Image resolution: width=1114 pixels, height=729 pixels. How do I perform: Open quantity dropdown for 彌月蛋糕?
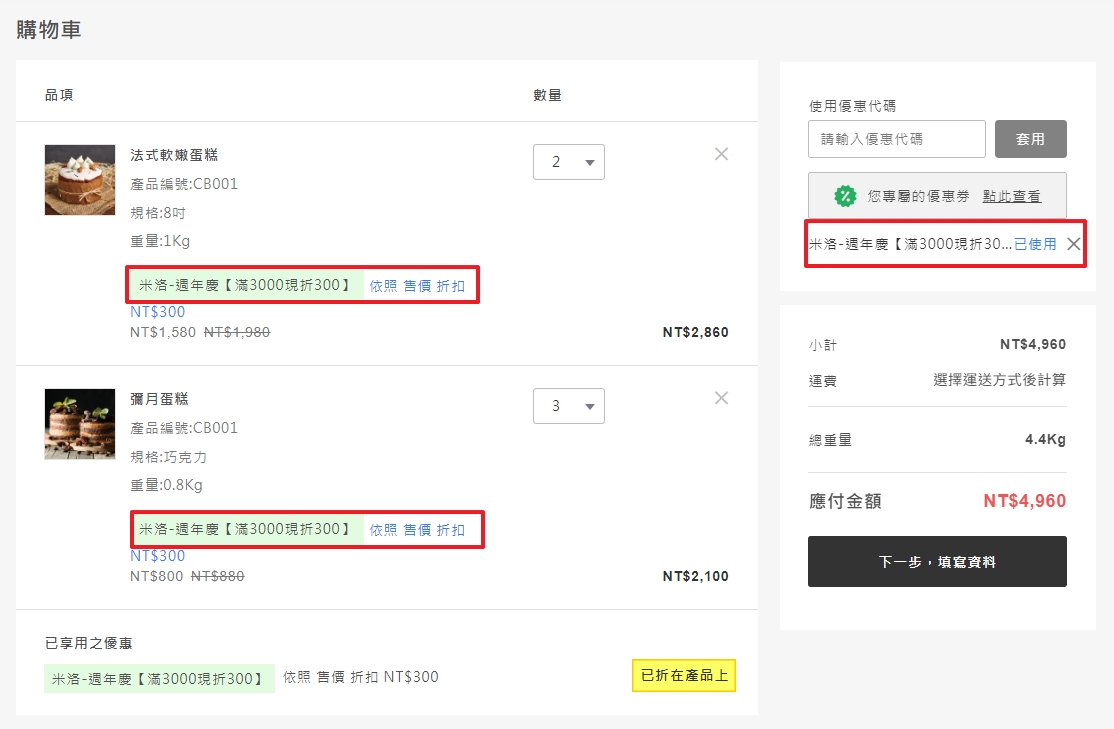(568, 406)
